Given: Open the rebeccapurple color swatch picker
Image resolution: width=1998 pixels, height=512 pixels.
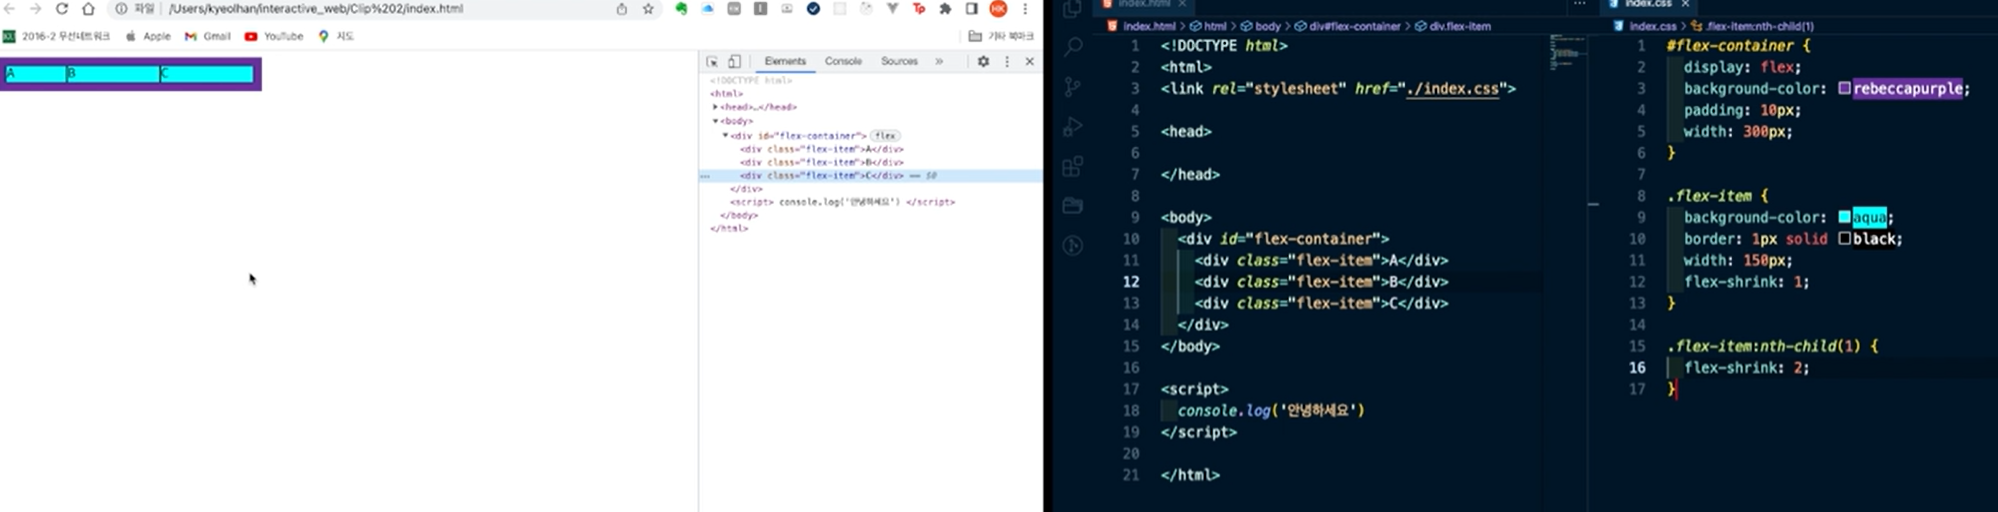Looking at the screenshot, I should (x=1845, y=89).
